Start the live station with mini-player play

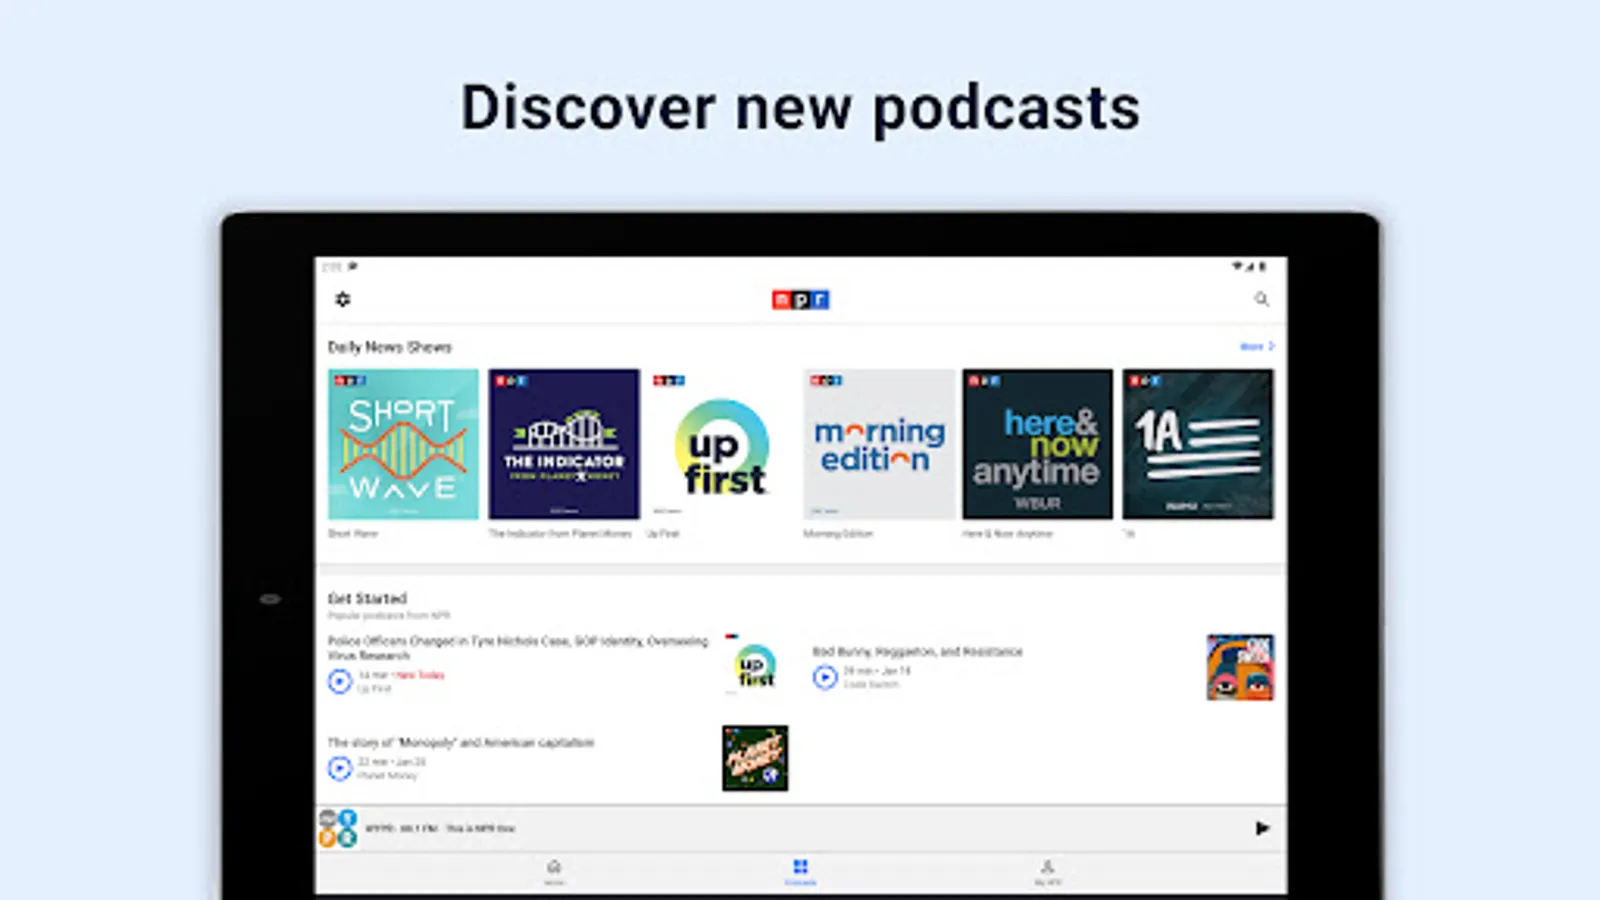click(x=1262, y=828)
